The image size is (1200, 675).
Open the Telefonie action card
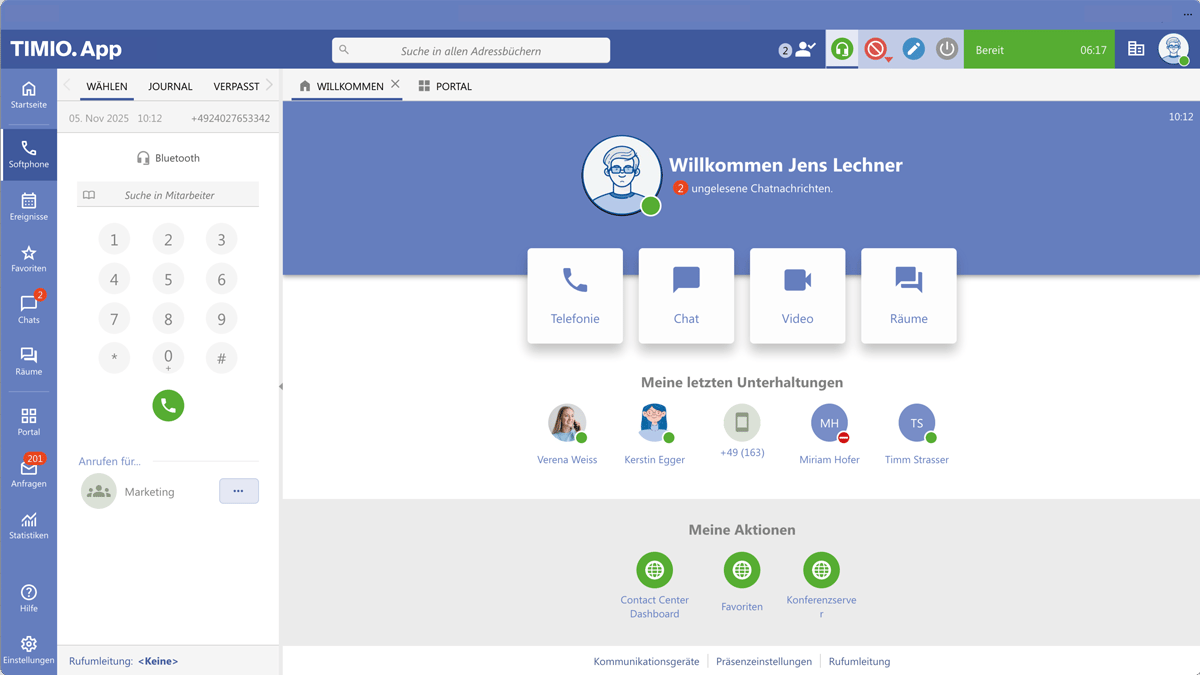(575, 295)
